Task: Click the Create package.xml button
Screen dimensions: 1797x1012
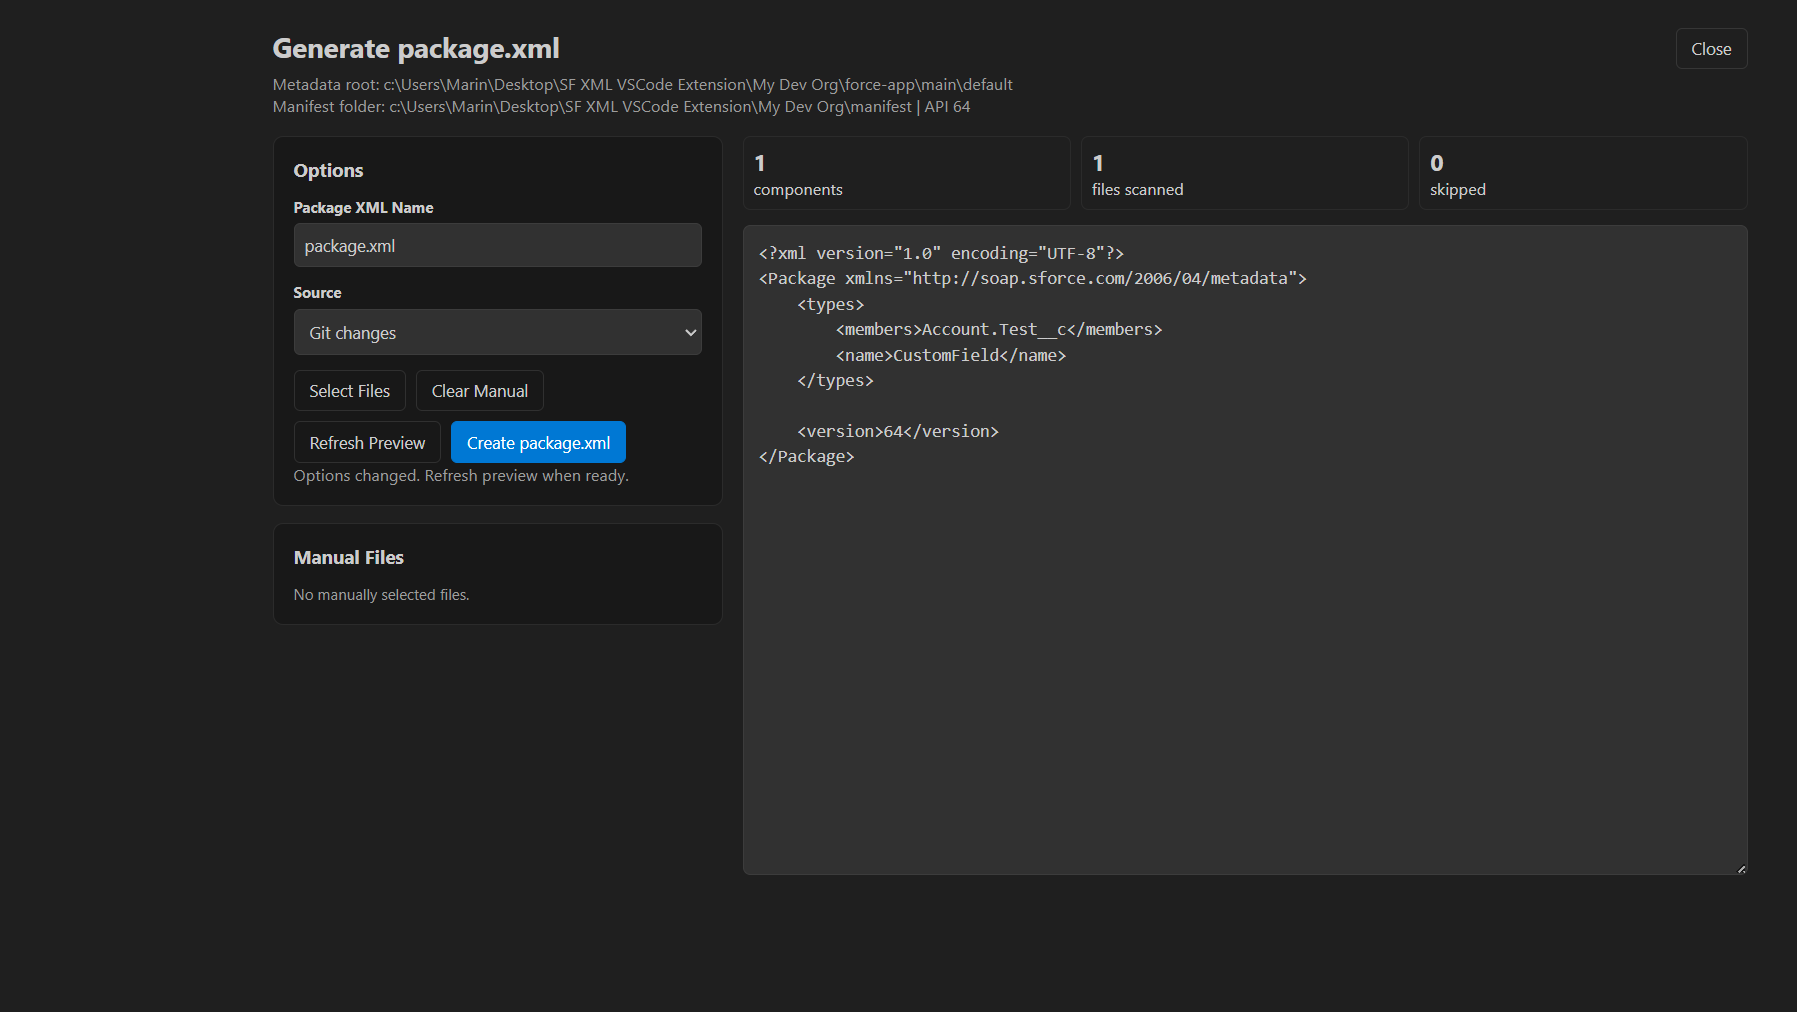Action: pyautogui.click(x=538, y=443)
